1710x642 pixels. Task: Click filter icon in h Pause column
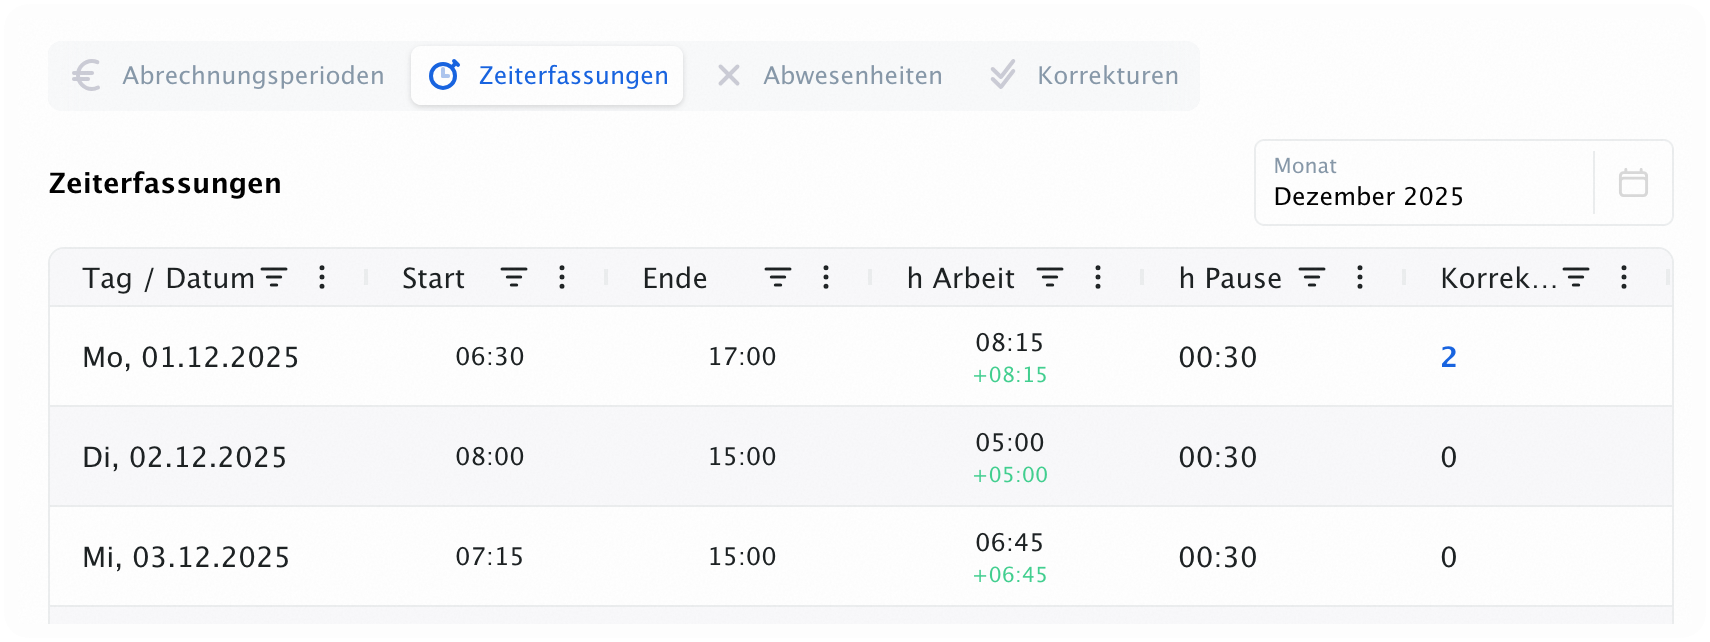click(1312, 277)
